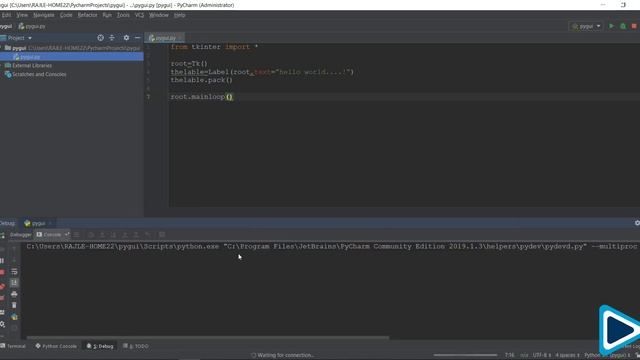Viewport: 640px width, 360px height.
Task: Open the Project view dropdown
Action: point(19,38)
